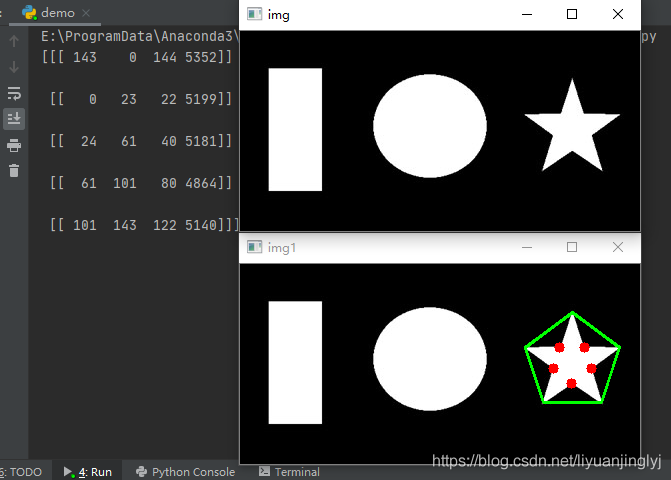Click the img window title icon

click(x=255, y=14)
